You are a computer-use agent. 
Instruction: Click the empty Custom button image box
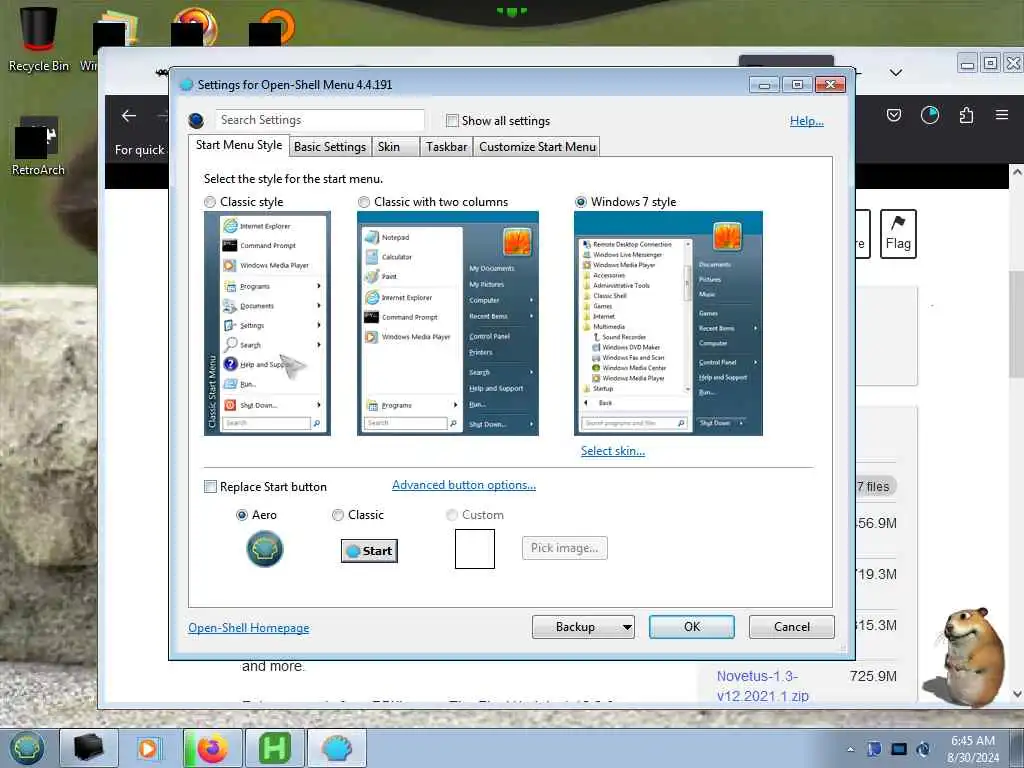click(475, 549)
